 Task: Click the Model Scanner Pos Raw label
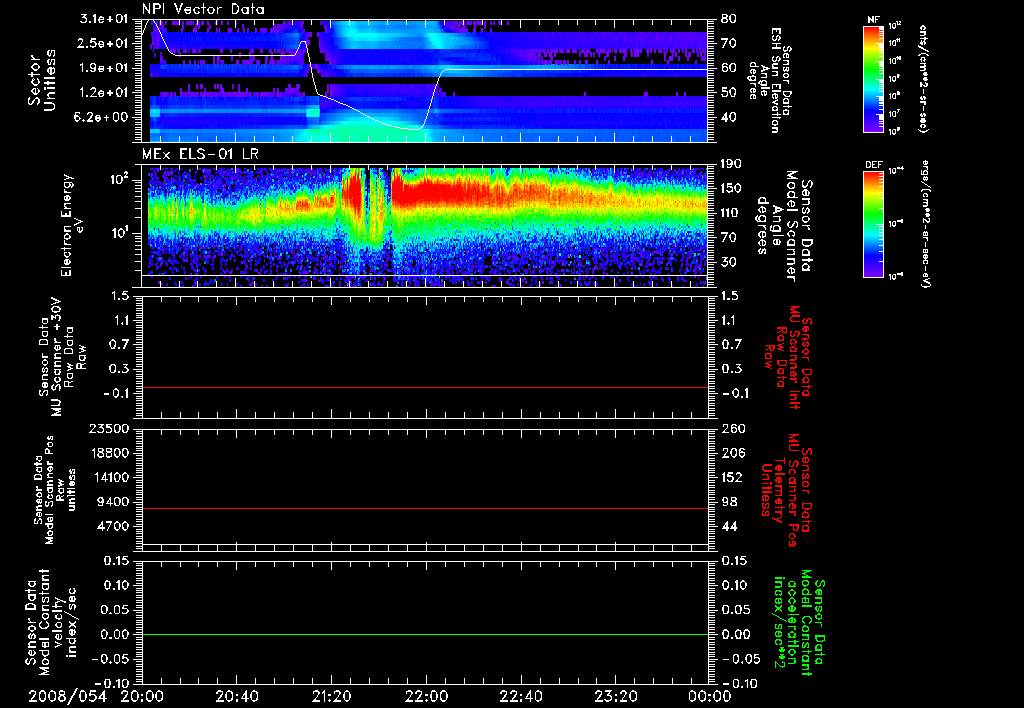55,489
